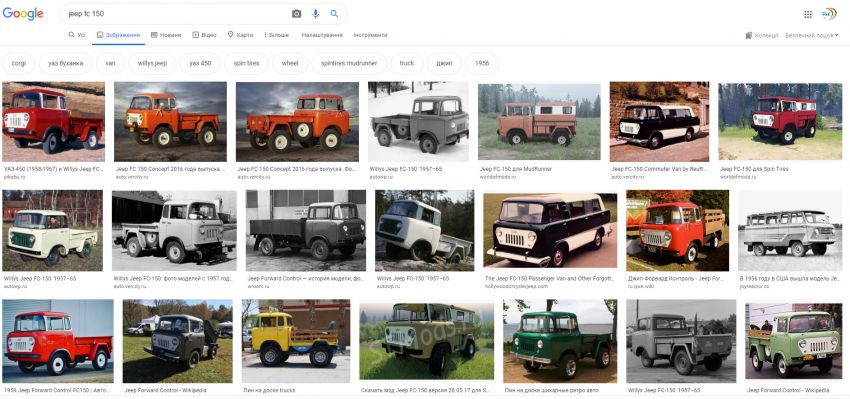
Task: Filter by the '1956' chip
Action: coord(482,63)
